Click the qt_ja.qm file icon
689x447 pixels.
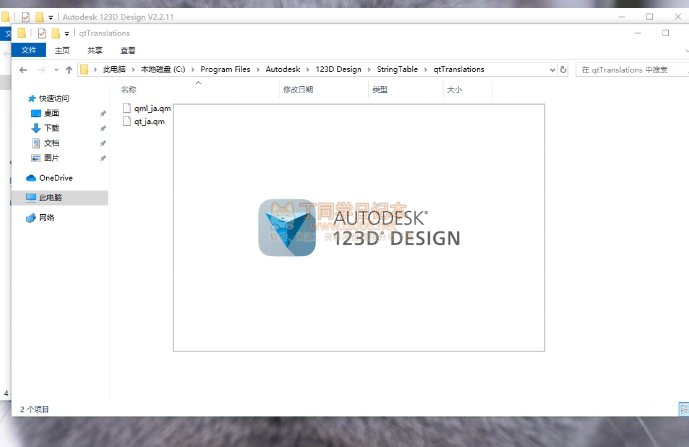[127, 121]
